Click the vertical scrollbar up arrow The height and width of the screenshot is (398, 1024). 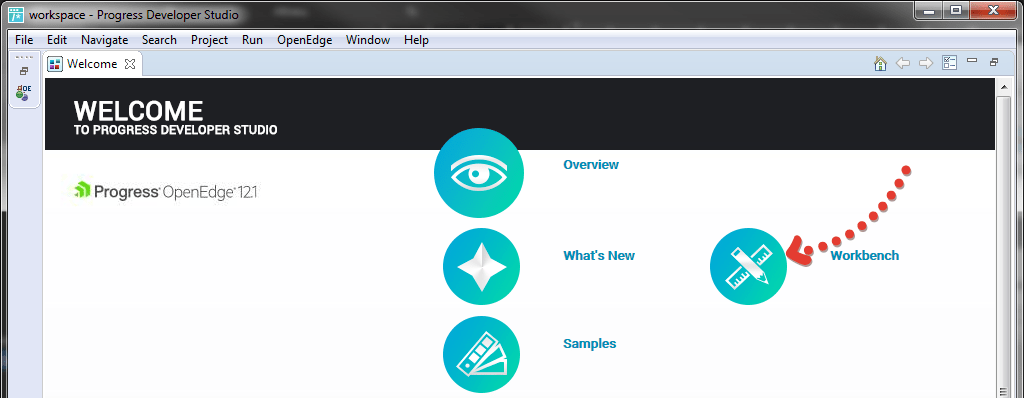point(1005,86)
